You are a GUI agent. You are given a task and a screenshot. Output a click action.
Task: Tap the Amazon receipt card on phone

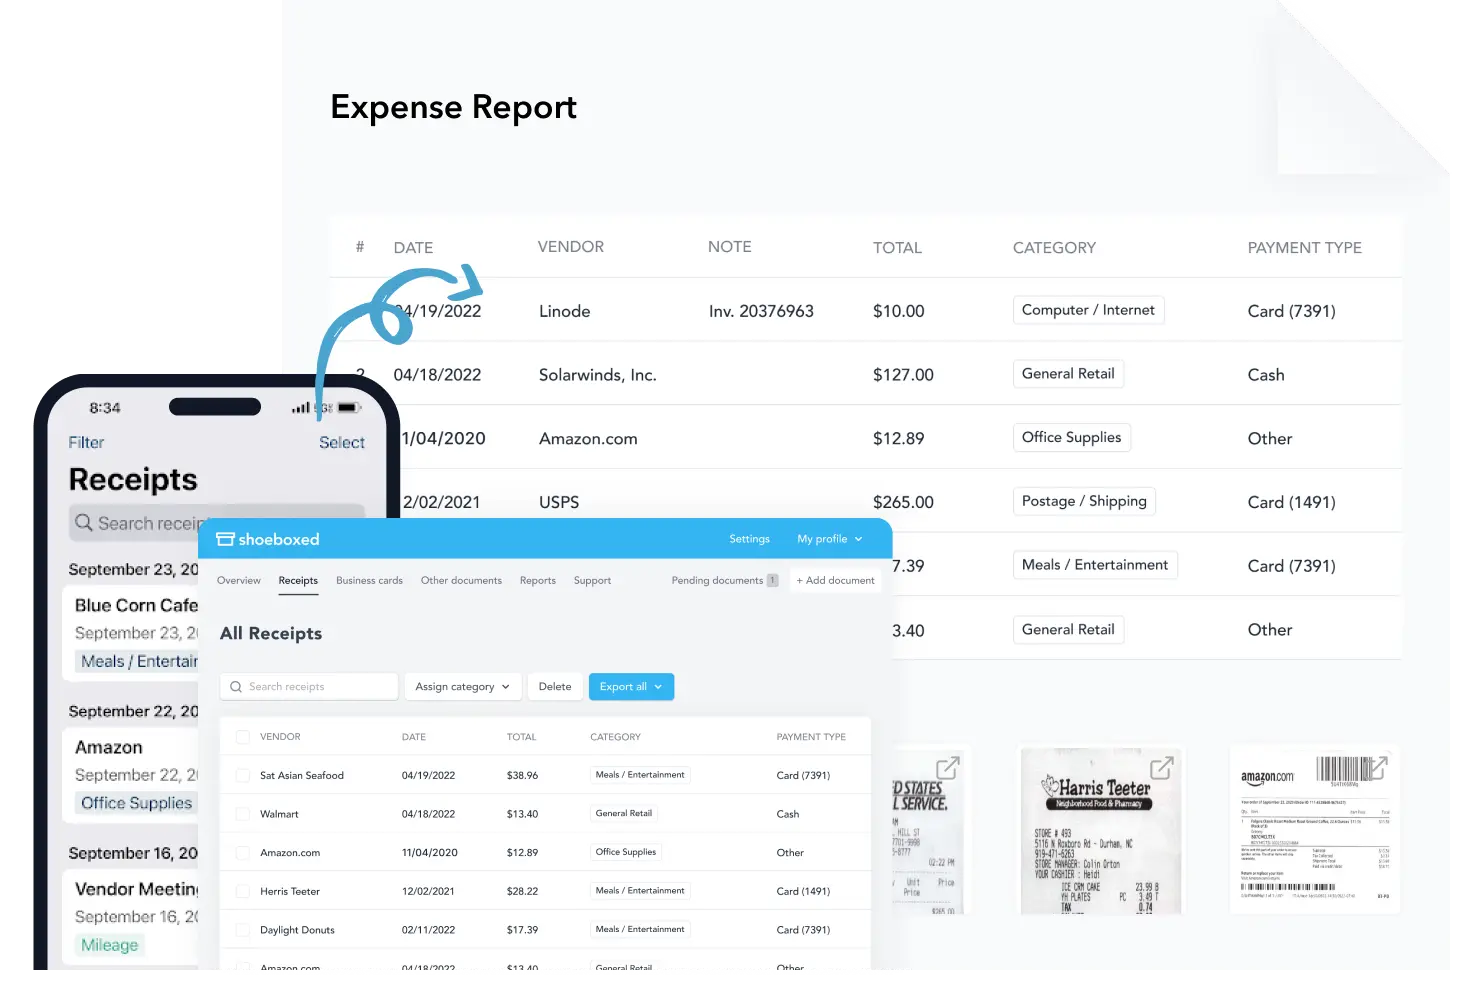pos(132,775)
